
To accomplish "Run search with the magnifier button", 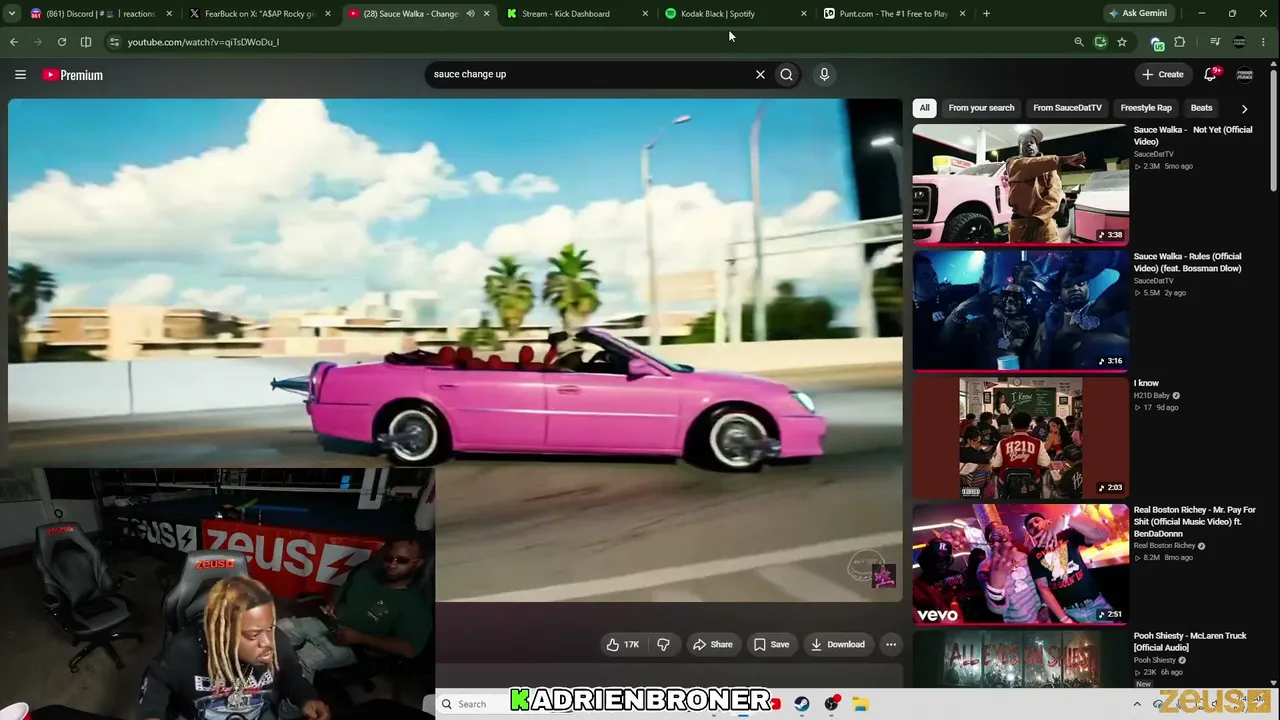I will [787, 74].
